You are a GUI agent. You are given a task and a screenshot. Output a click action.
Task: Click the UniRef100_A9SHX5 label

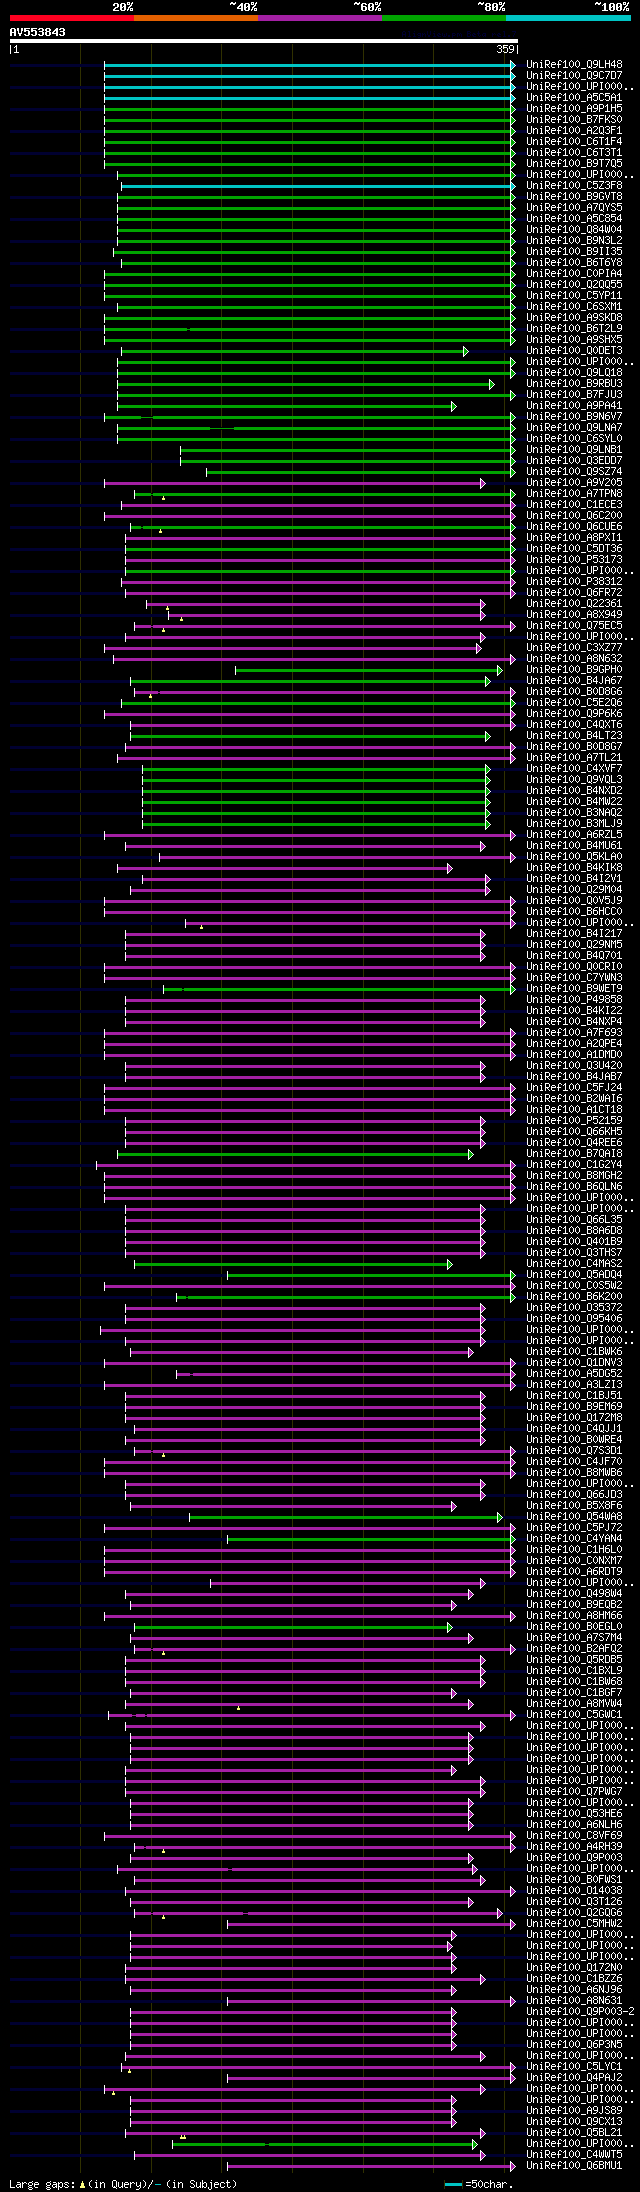574,340
